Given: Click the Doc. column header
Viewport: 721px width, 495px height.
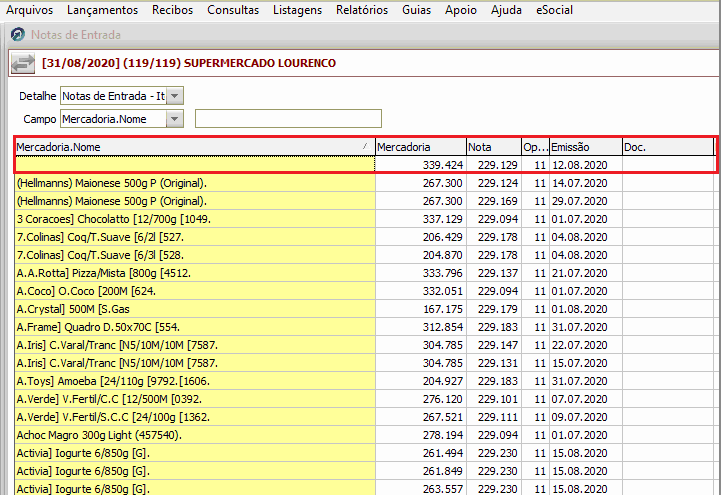Looking at the screenshot, I should [668, 147].
